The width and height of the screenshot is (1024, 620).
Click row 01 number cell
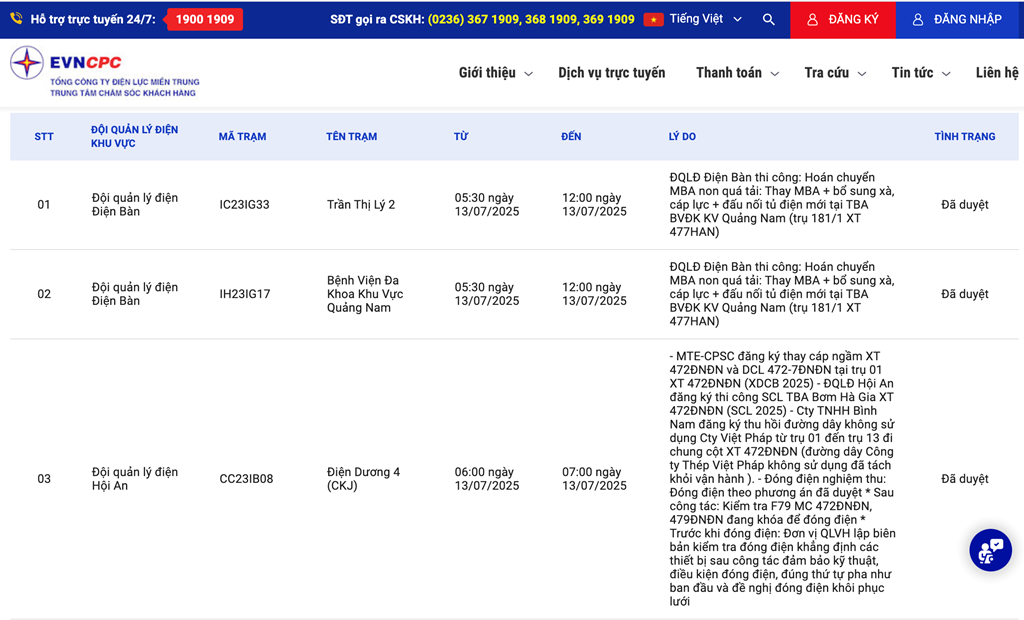44,204
